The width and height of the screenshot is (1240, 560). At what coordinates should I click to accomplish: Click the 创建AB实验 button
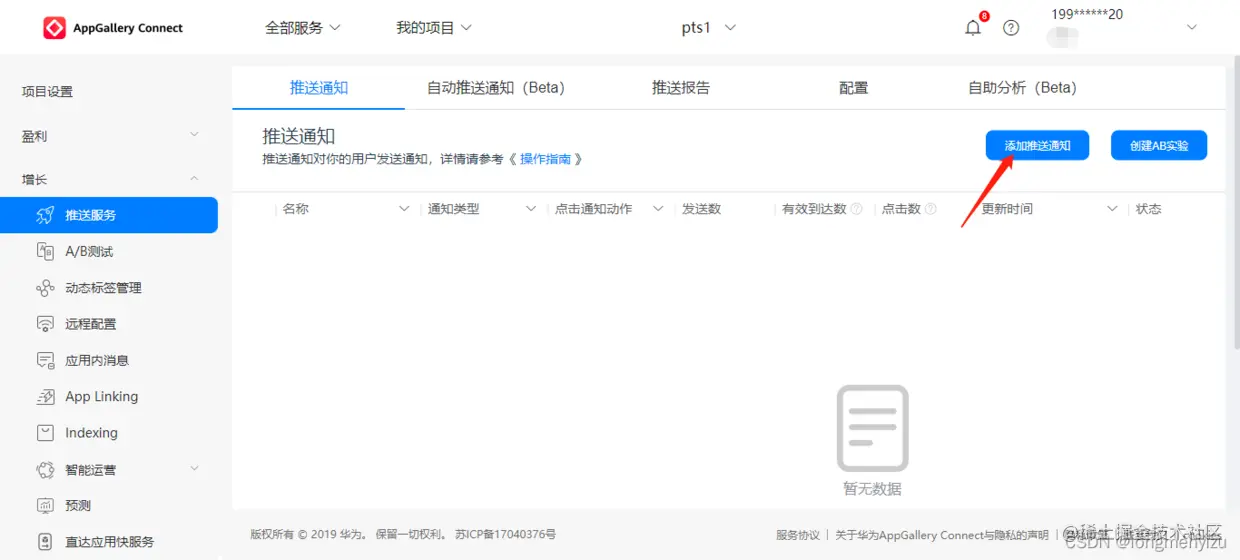(1159, 145)
